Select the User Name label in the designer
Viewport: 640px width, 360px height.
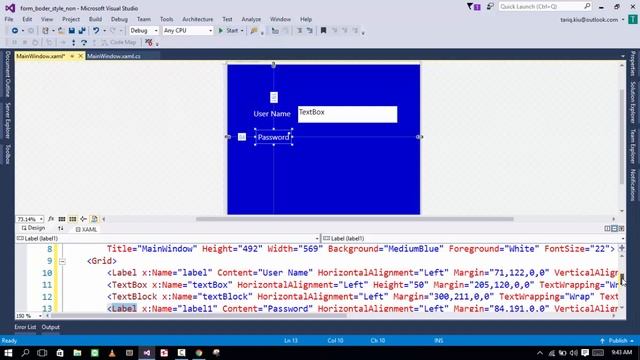pyautogui.click(x=272, y=114)
